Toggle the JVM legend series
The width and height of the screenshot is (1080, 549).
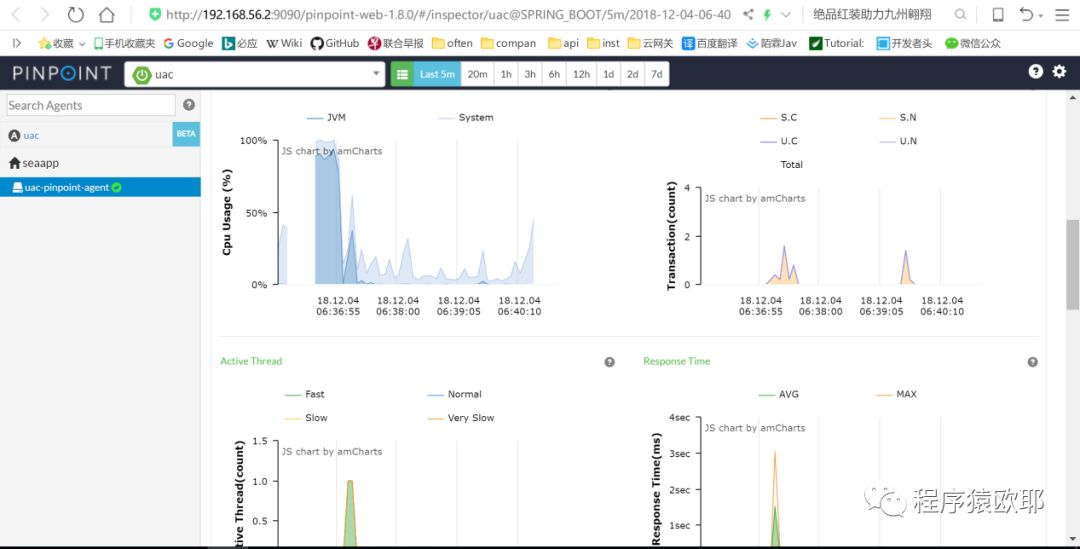click(x=326, y=118)
